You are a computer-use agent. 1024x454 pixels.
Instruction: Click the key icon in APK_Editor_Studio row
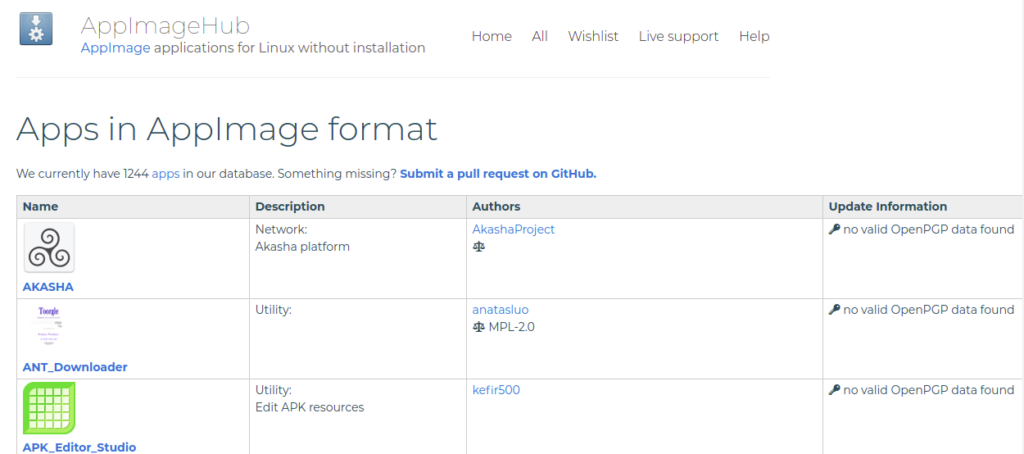(834, 390)
